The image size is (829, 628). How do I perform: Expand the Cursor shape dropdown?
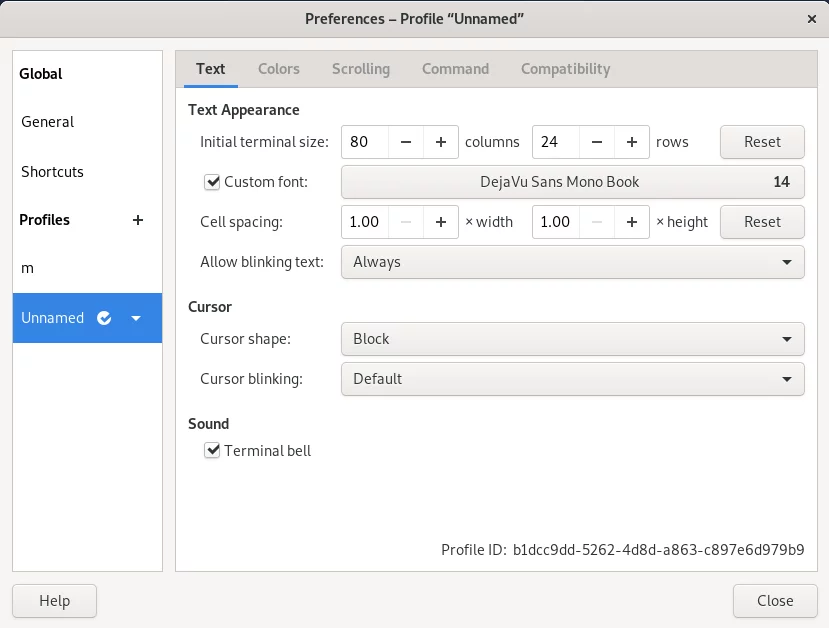(573, 339)
